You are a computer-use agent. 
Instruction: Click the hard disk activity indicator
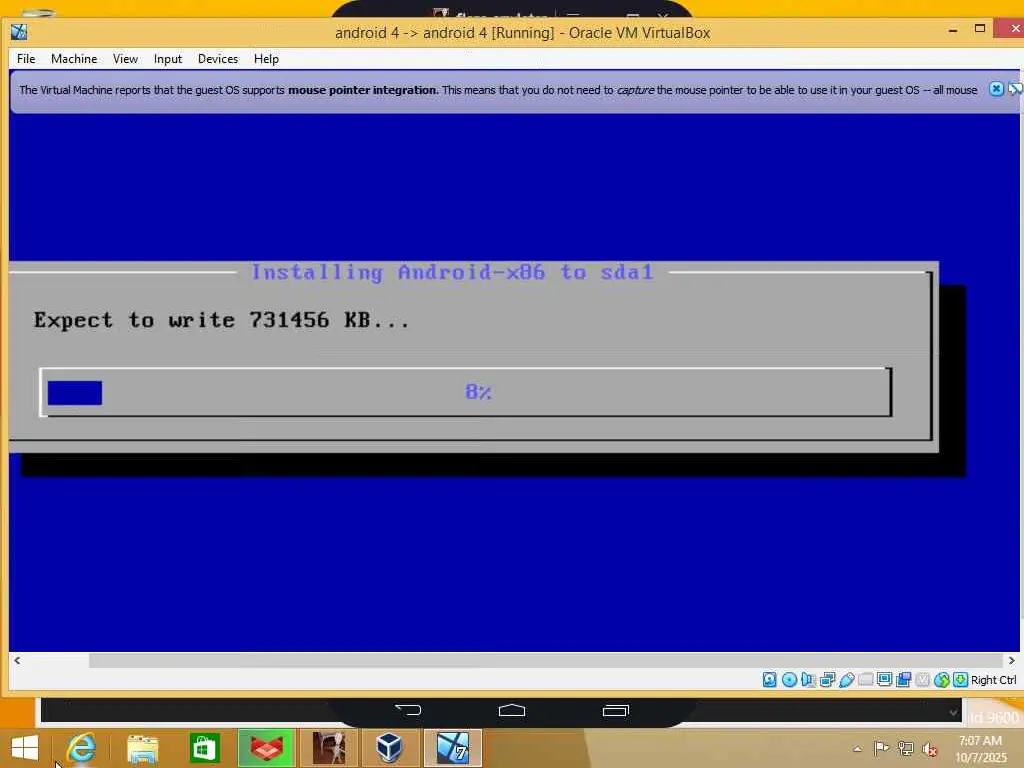[x=769, y=680]
